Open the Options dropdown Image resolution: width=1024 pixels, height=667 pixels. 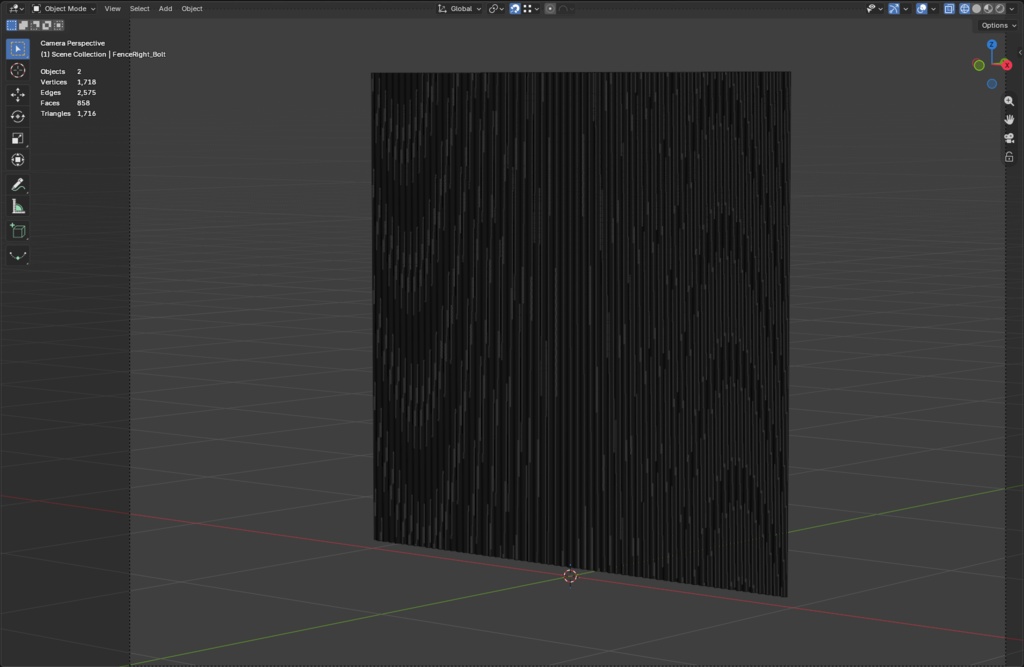[999, 25]
